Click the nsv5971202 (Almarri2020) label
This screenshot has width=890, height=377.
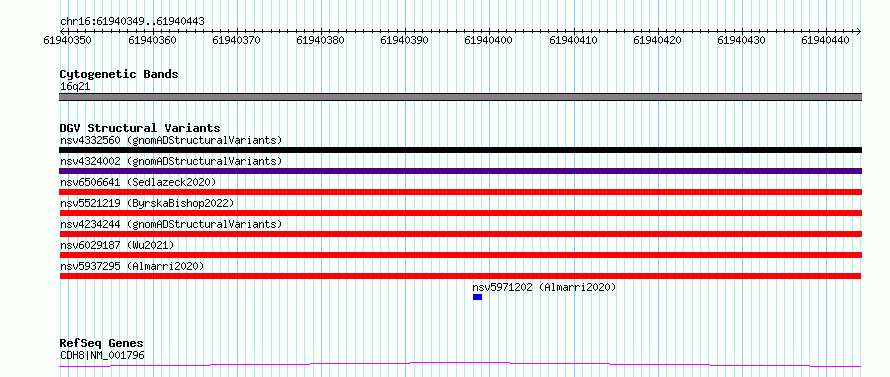pos(544,287)
